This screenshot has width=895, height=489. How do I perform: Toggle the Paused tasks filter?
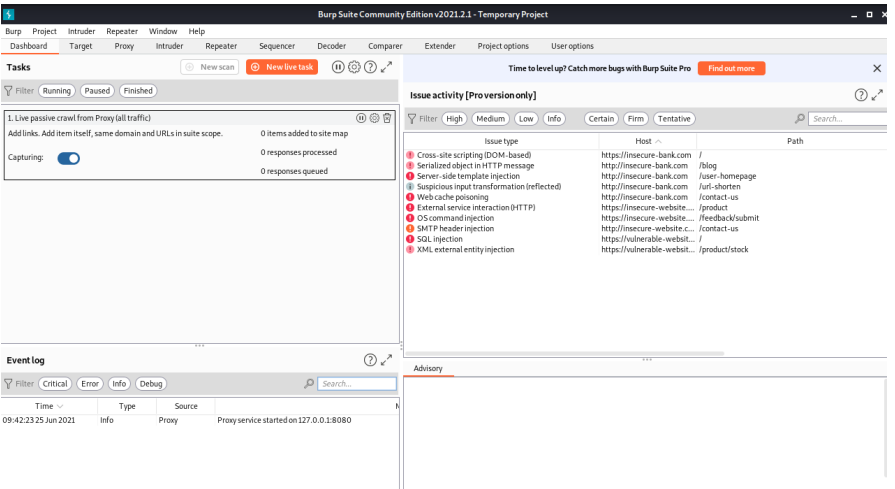click(97, 91)
